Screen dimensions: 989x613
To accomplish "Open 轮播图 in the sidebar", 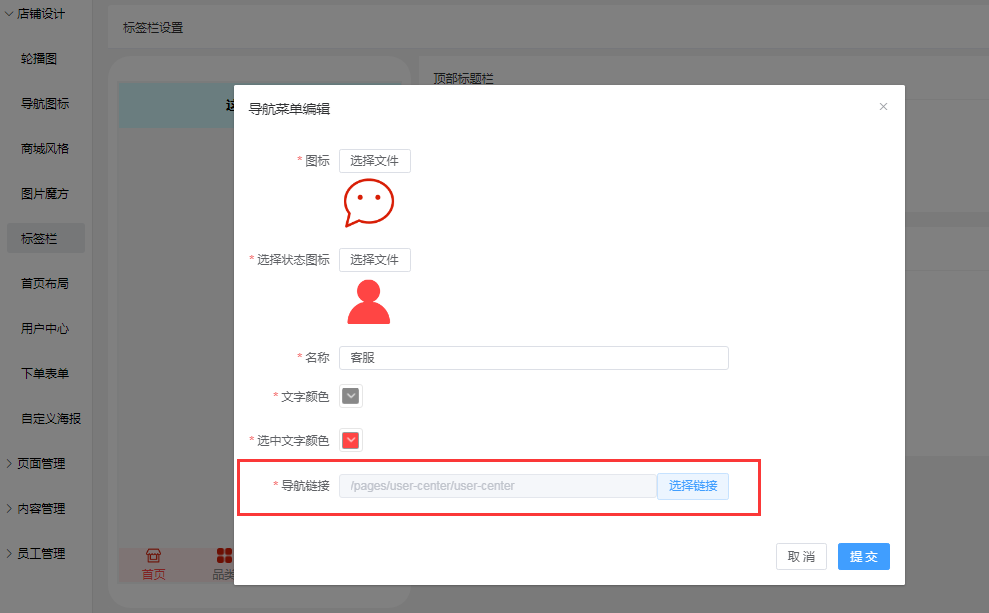I will pos(39,59).
